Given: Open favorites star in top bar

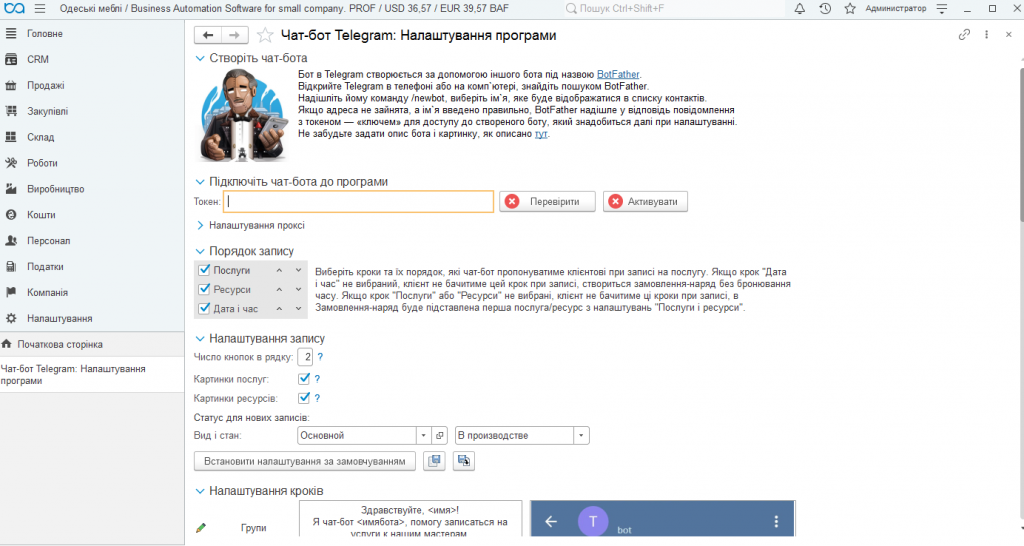Looking at the screenshot, I should point(850,8).
